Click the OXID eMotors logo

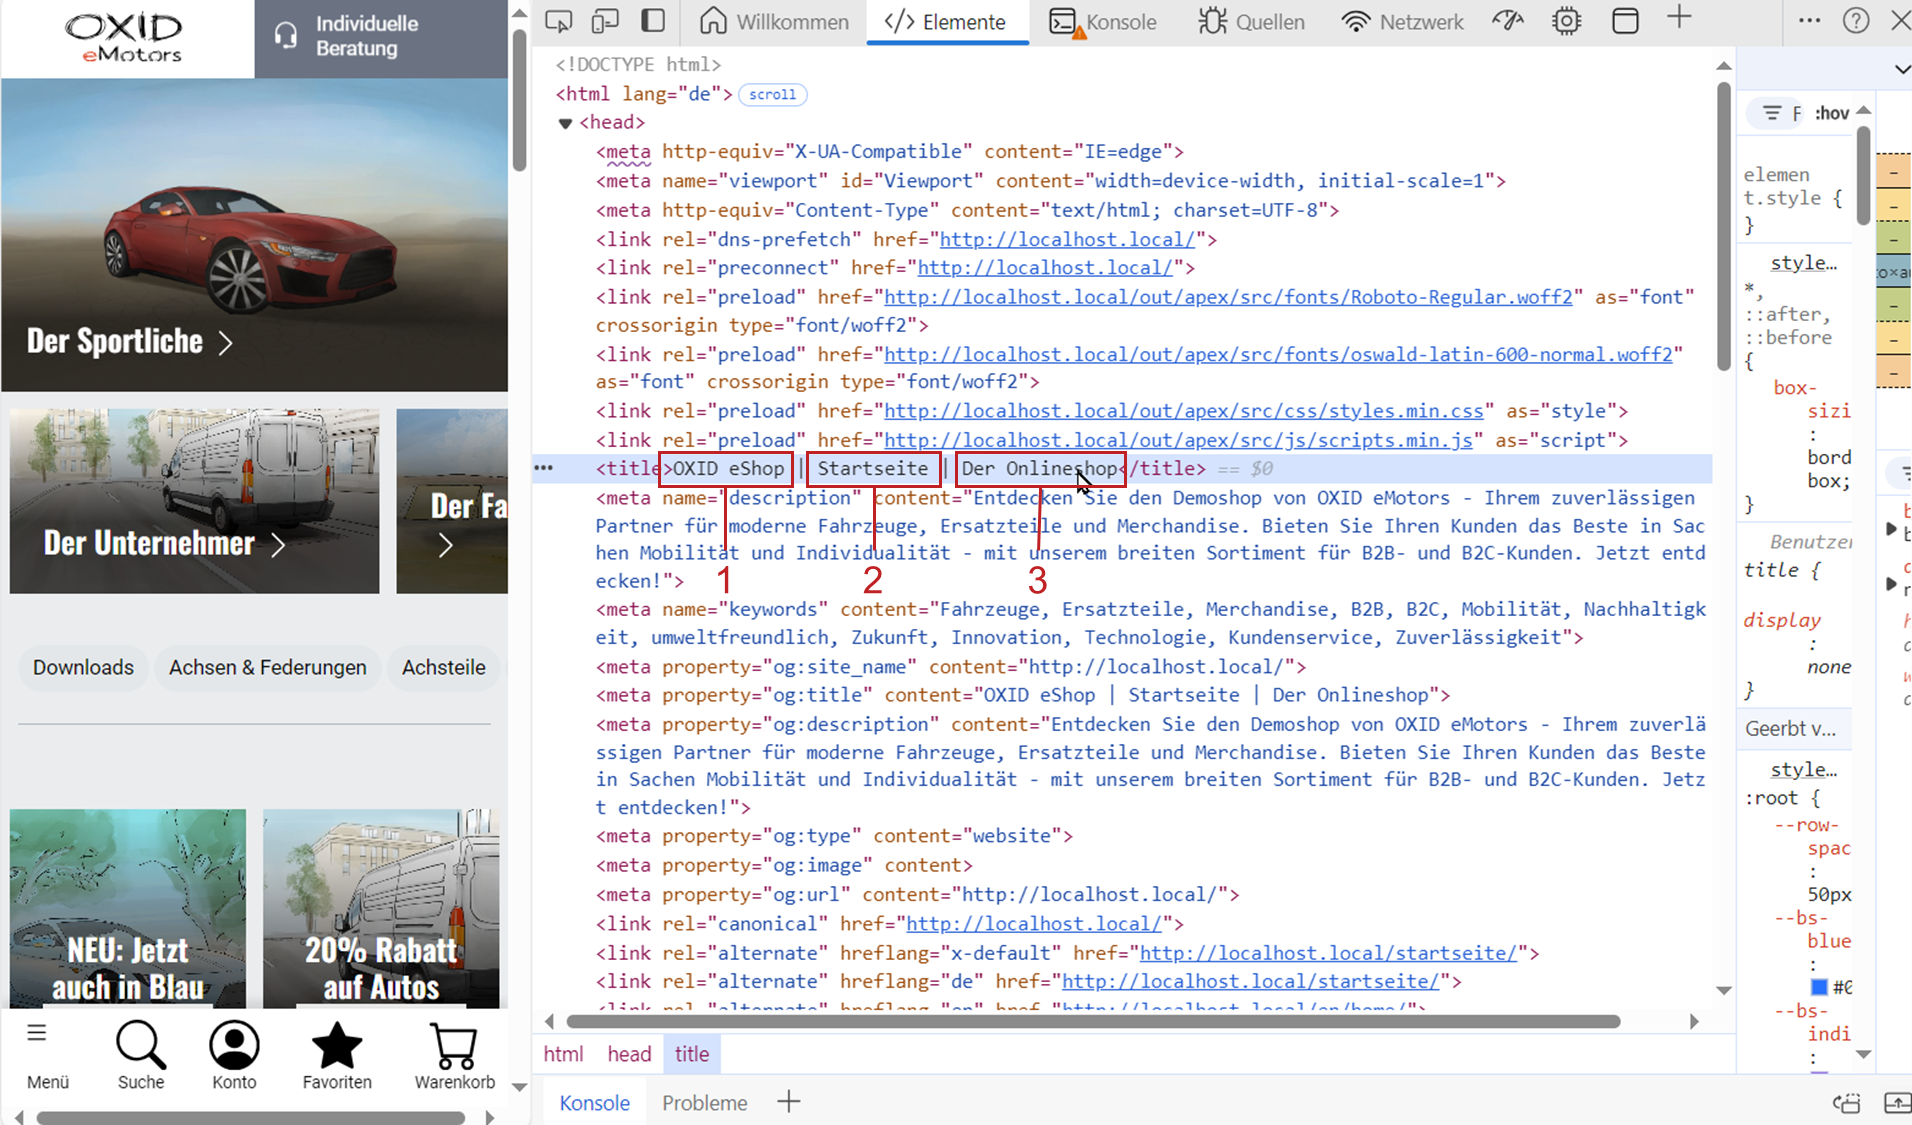[x=124, y=37]
